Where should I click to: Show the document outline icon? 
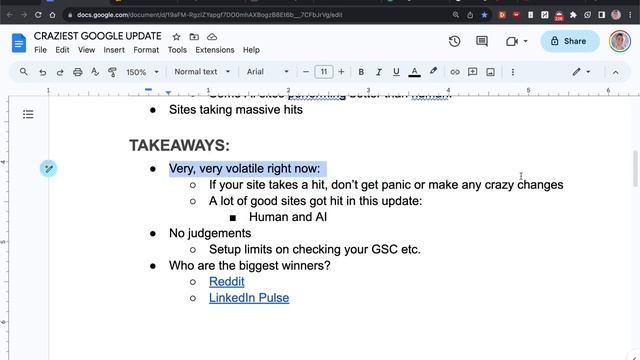[x=28, y=114]
